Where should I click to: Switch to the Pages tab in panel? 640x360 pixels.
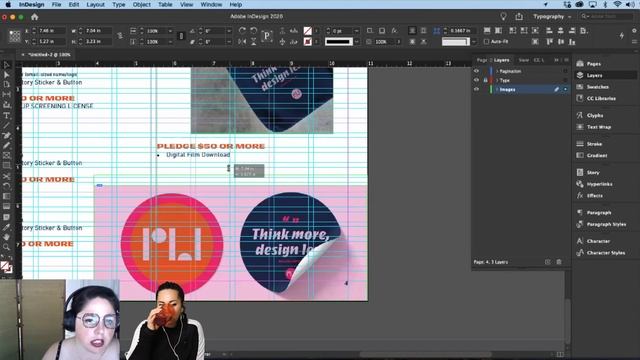(482, 60)
